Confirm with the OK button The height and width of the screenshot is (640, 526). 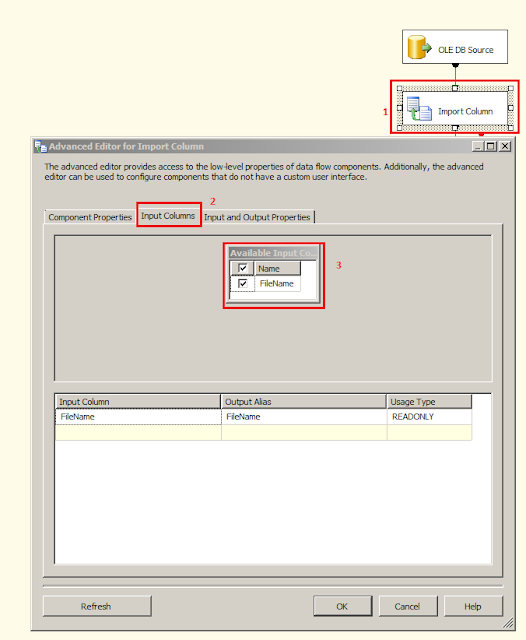342,606
